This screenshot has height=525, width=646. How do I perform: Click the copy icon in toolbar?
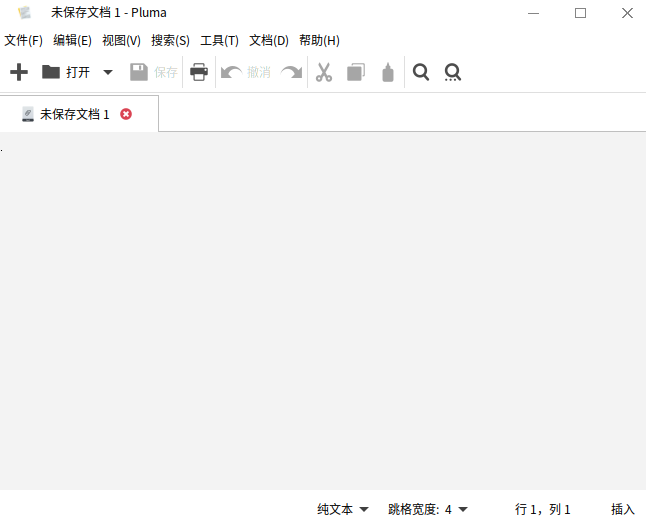[355, 72]
